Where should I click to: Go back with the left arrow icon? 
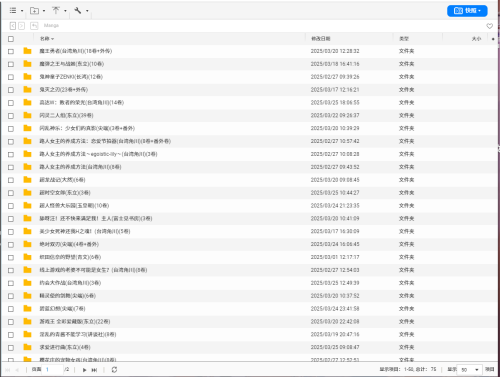click(x=13, y=26)
